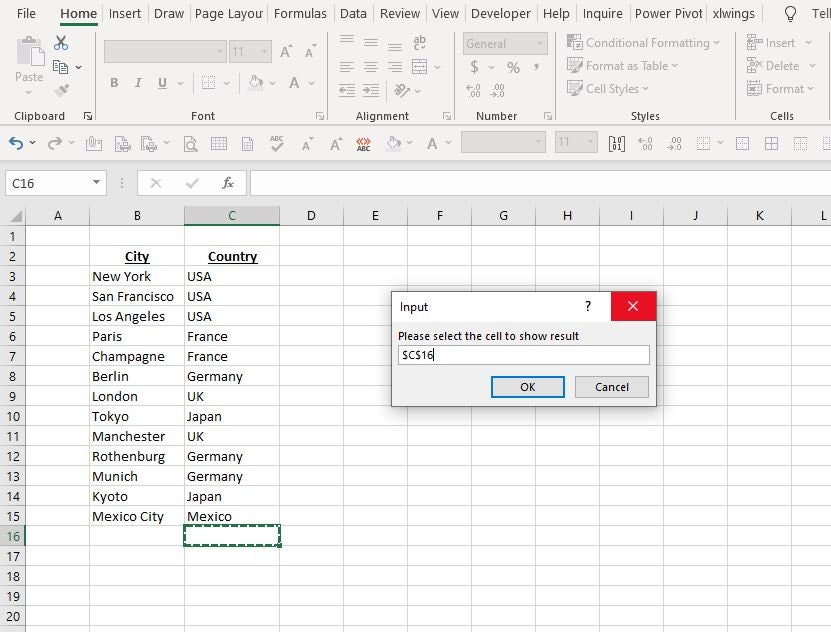Image resolution: width=831 pixels, height=632 pixels.
Task: Click ribbon Decrease Decimal icon
Action: [x=497, y=91]
